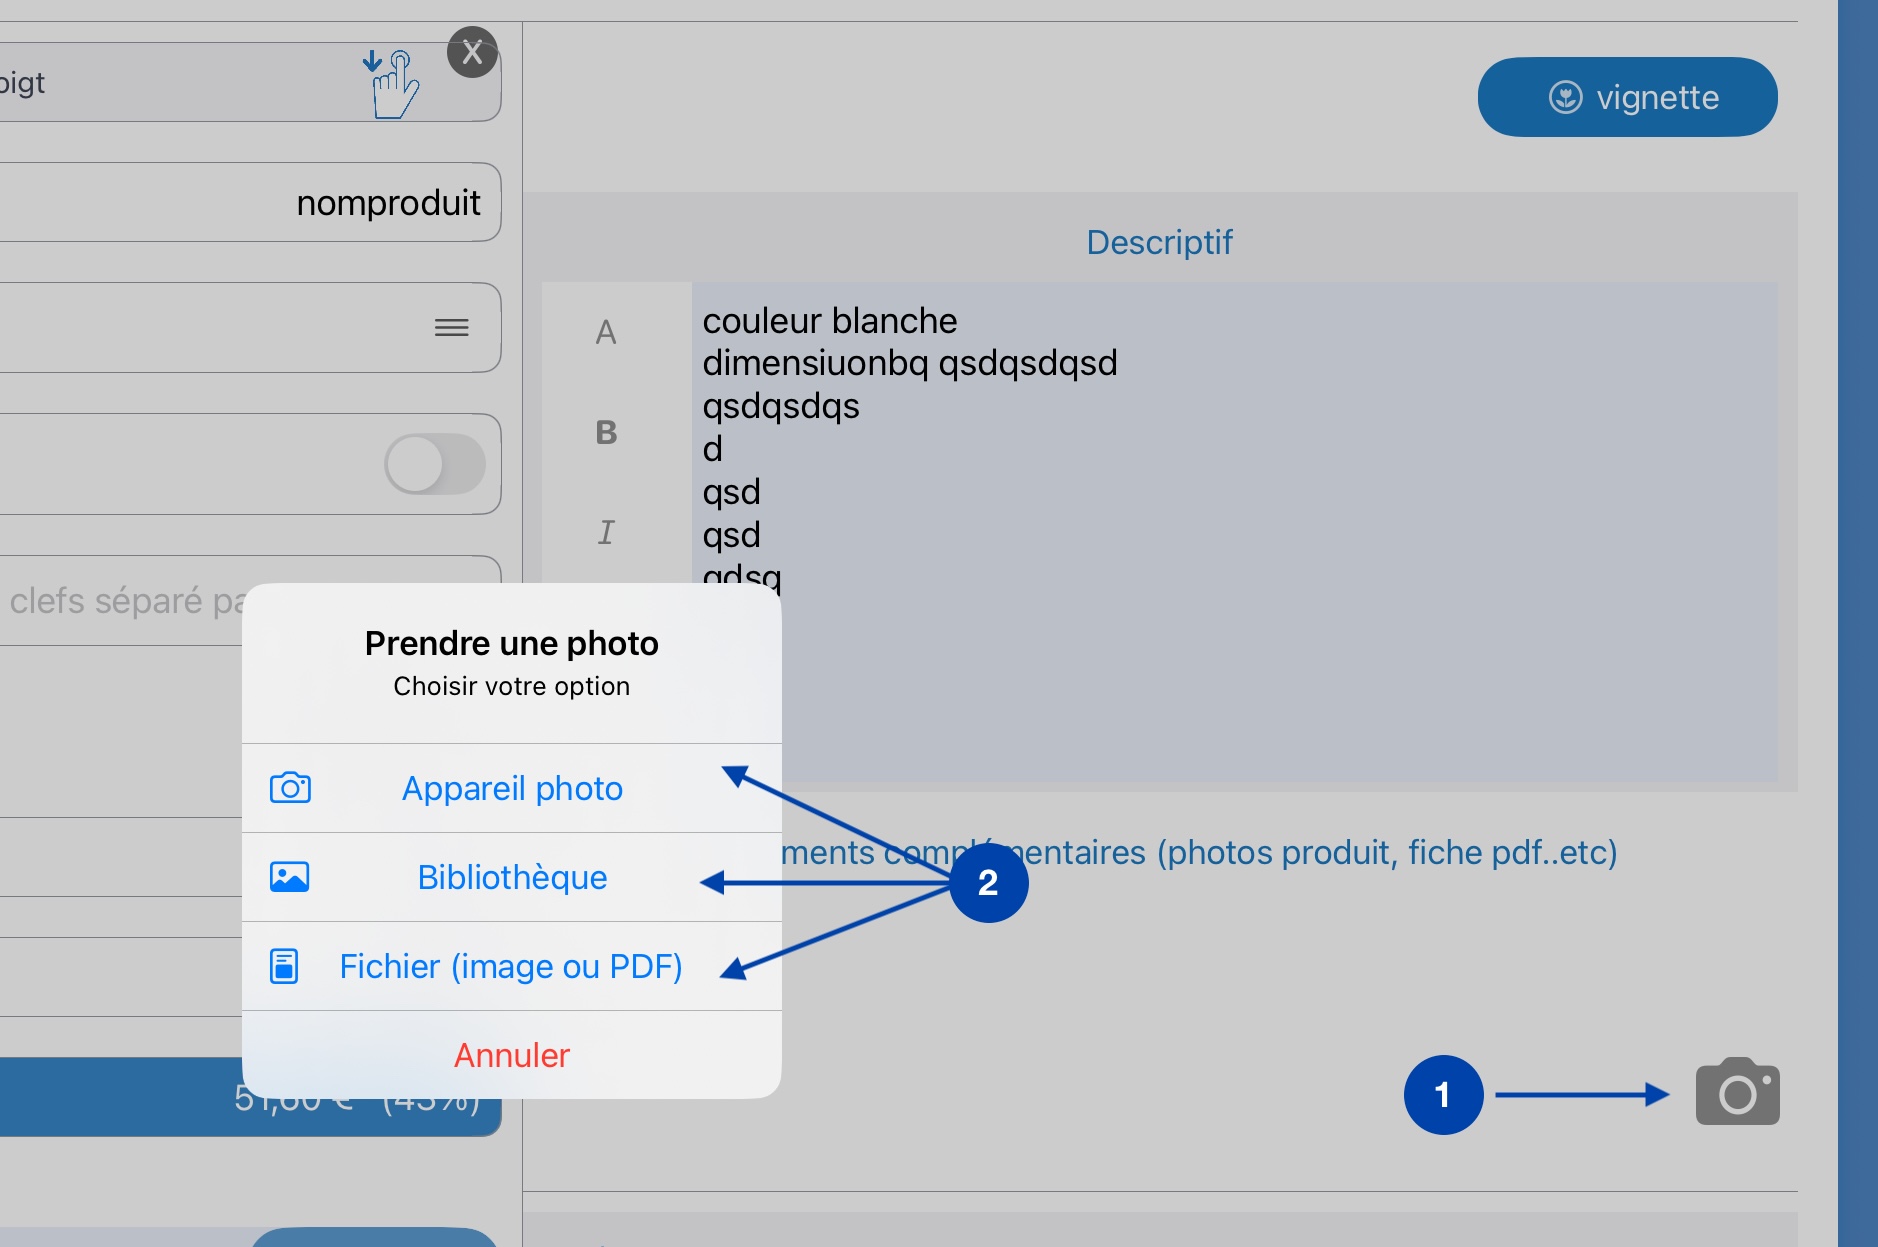Click into the Descriptif text area
The height and width of the screenshot is (1247, 1878).
tap(1234, 532)
